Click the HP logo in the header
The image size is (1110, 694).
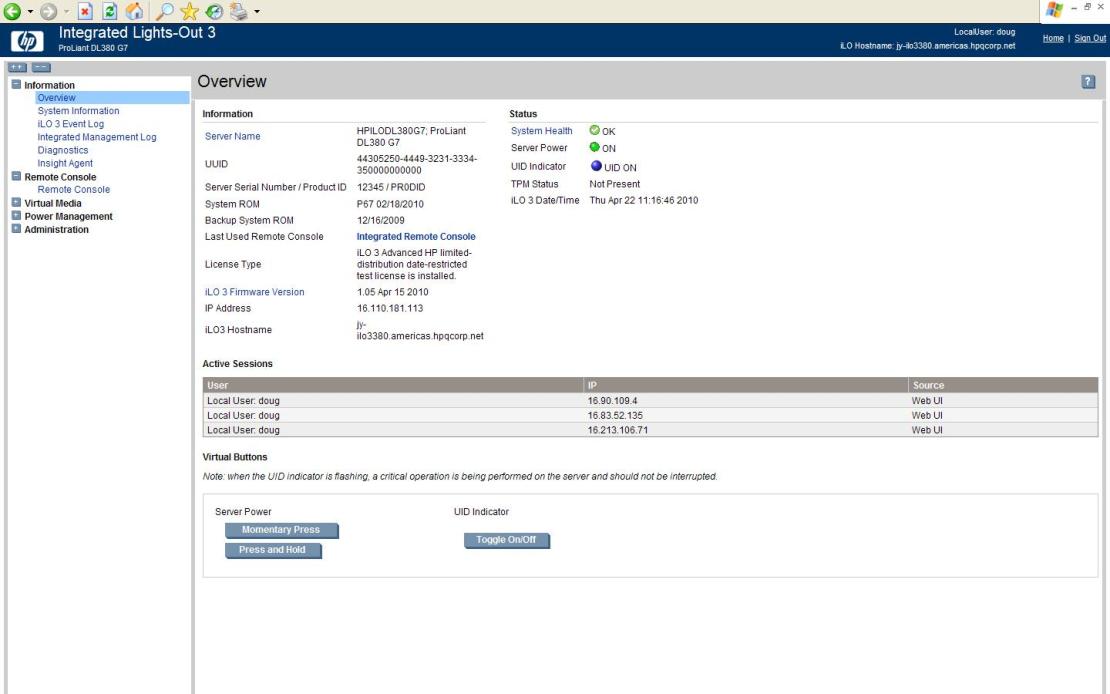pos(27,41)
